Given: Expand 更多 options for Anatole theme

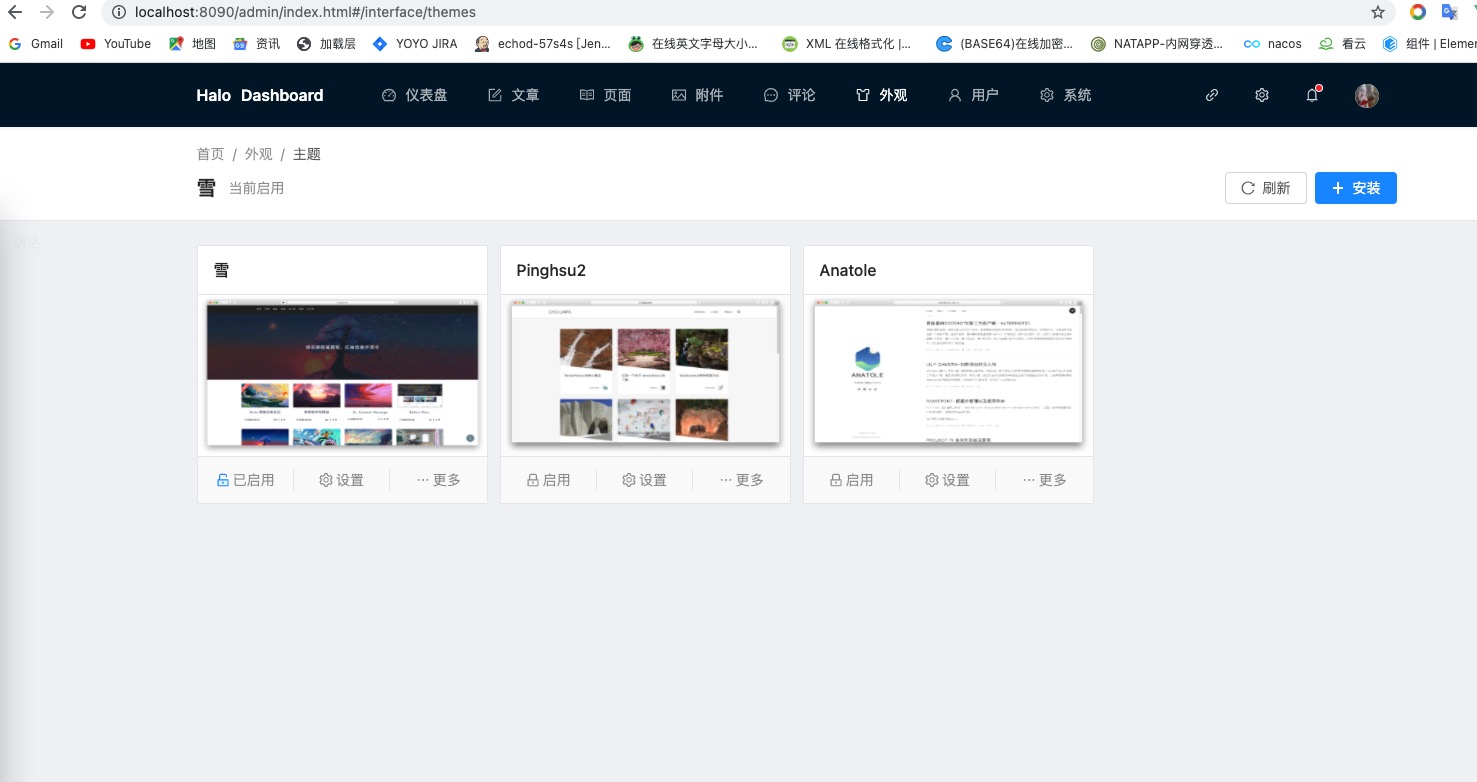Looking at the screenshot, I should tap(1044, 480).
